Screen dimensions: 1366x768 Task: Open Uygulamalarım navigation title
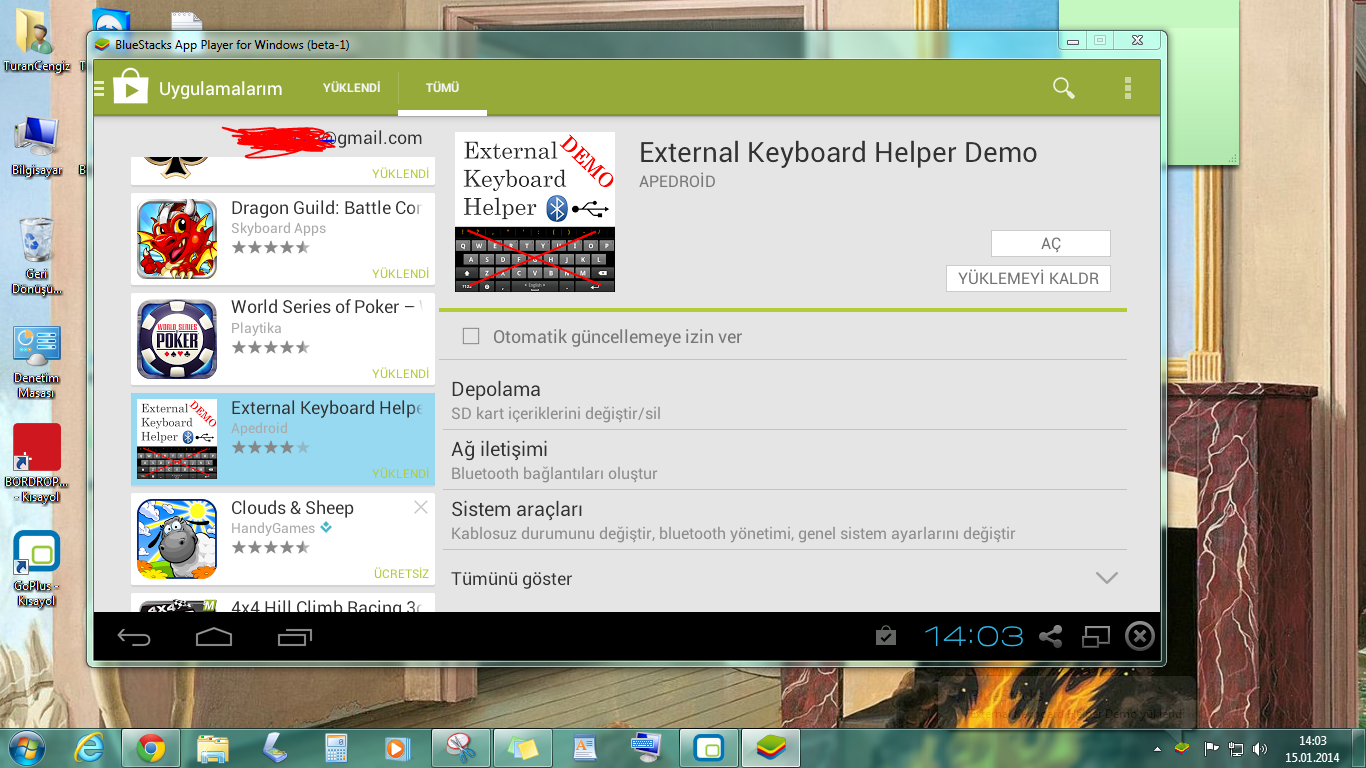220,89
